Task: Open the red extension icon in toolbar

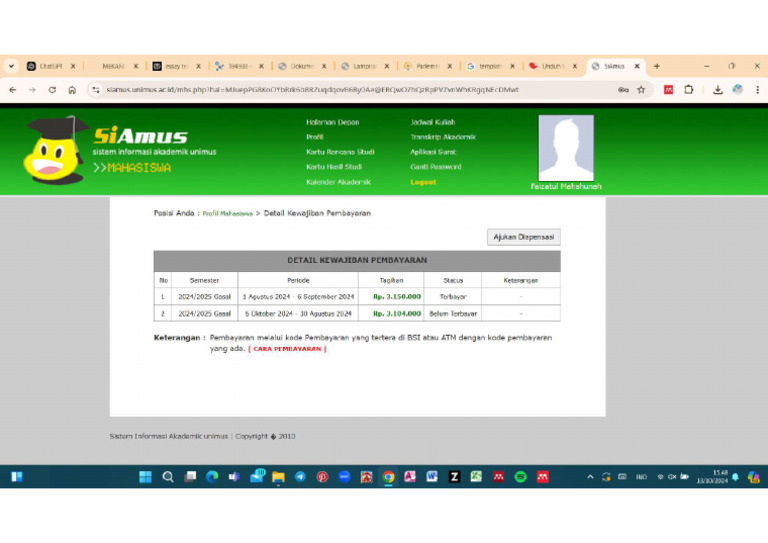Action: (x=668, y=90)
